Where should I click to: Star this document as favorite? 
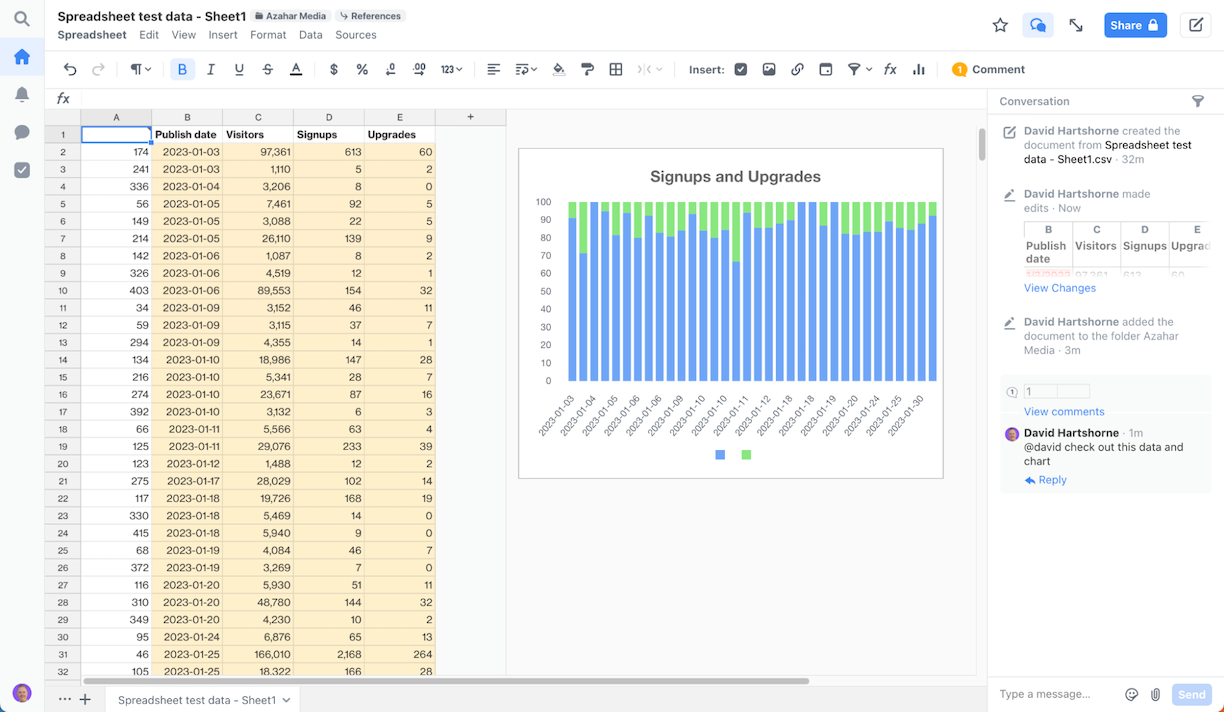[1000, 25]
